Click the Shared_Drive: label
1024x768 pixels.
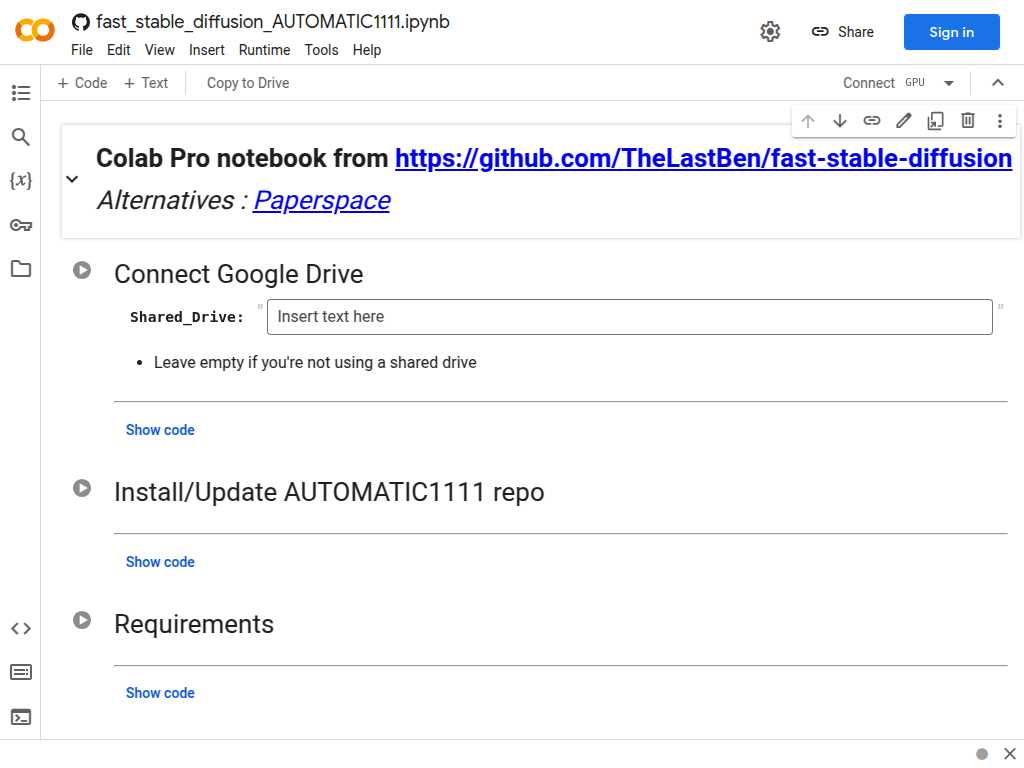click(x=187, y=317)
